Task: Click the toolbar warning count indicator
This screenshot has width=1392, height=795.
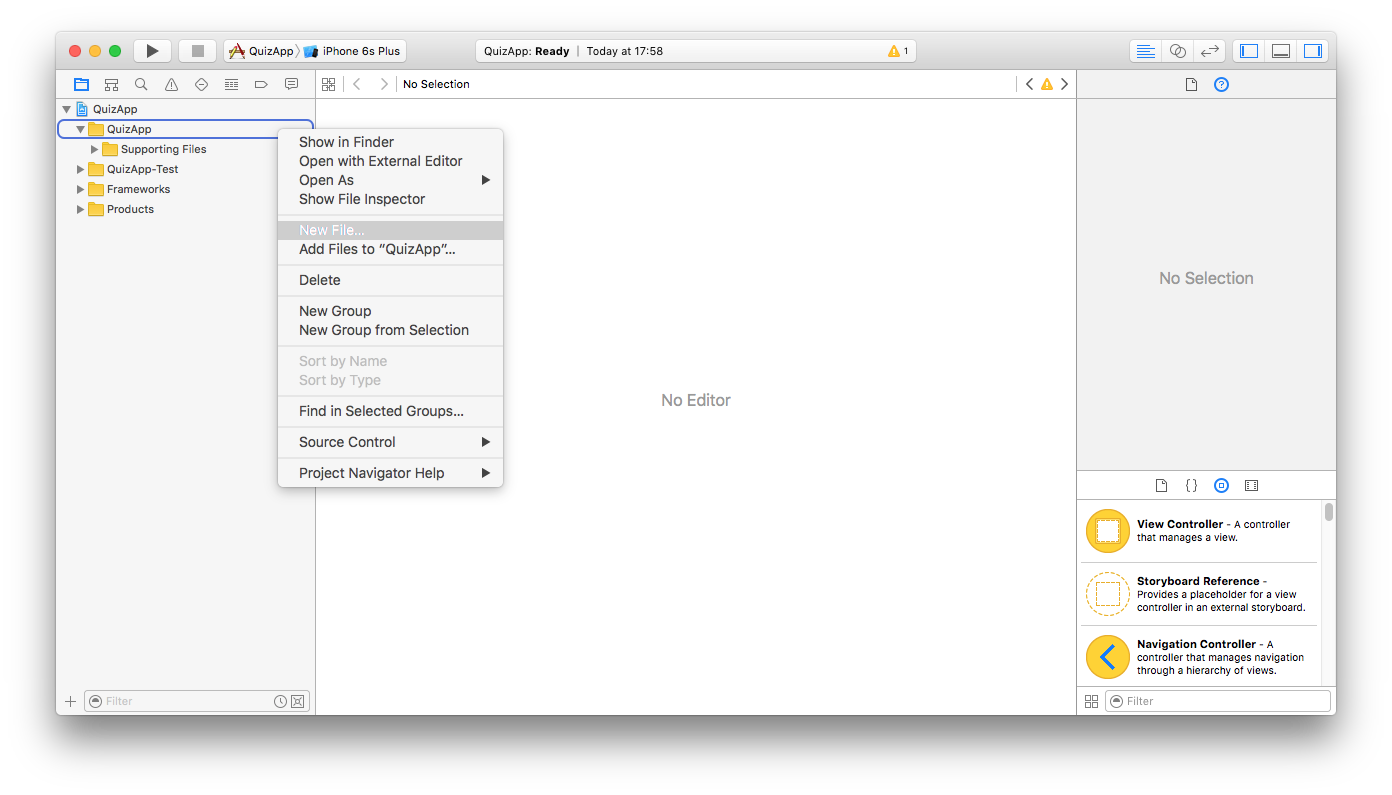Action: (x=898, y=51)
